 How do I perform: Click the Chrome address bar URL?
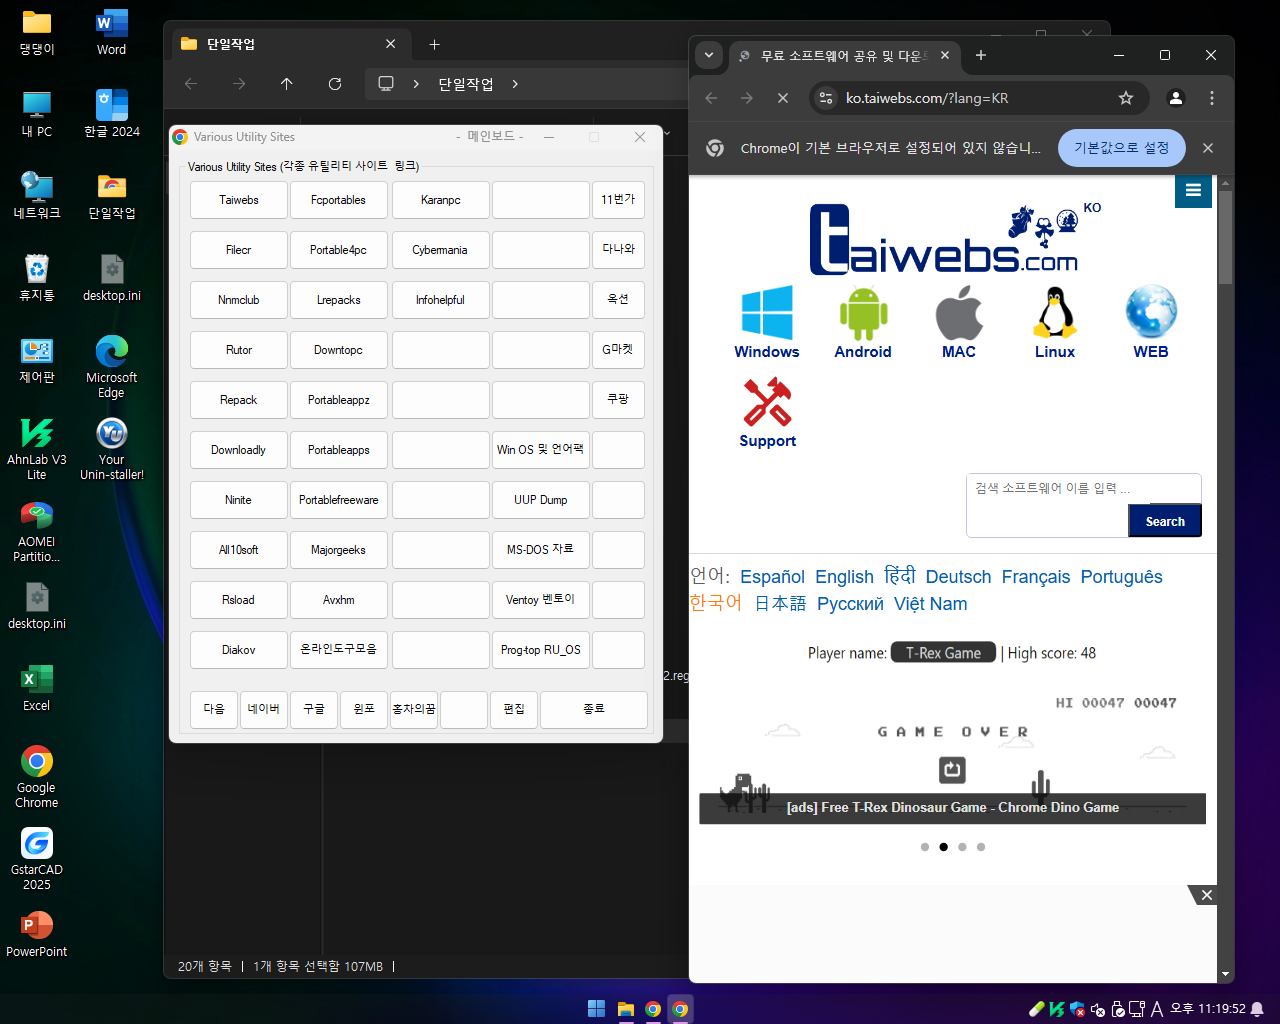(x=927, y=98)
